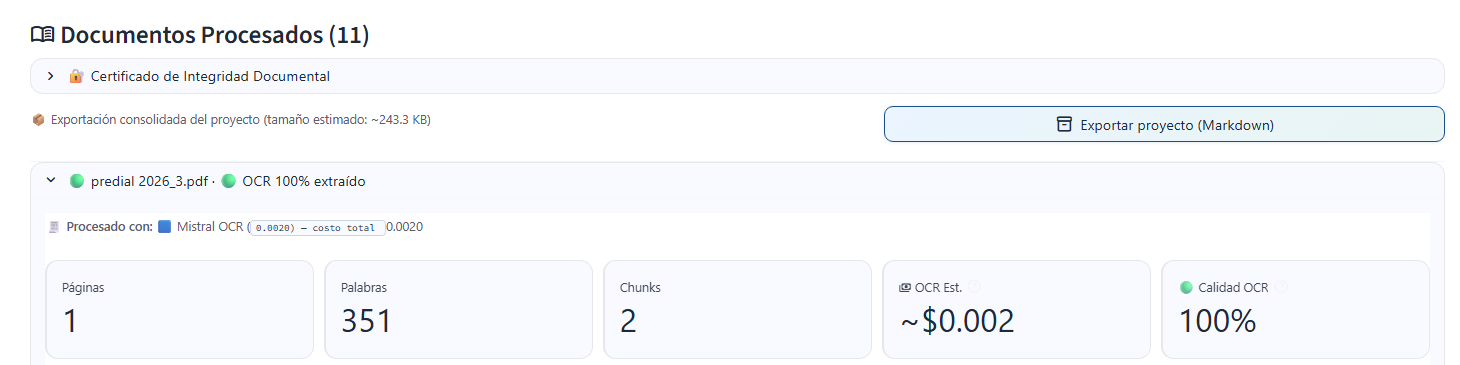Click the archive box icon inside Exportar proyecto
Viewport: 1460px width, 365px height.
1064,125
